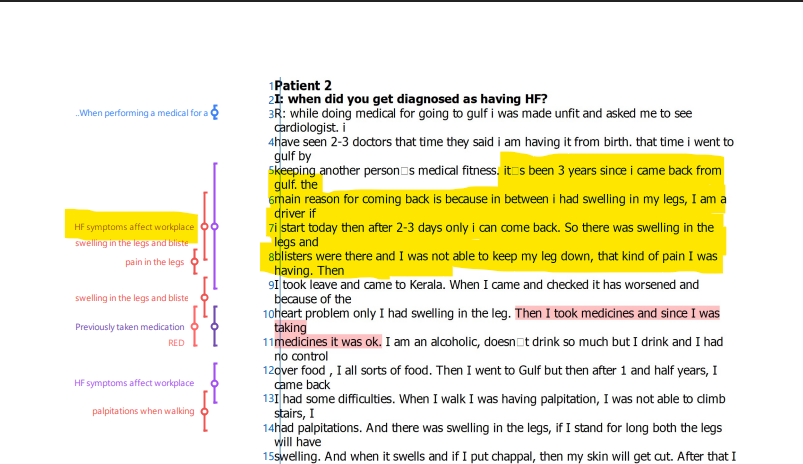Click the yellow-highlighted "HF symptoms affect workplace" code label
Image resolution: width=803 pixels, height=464 pixels.
133,228
